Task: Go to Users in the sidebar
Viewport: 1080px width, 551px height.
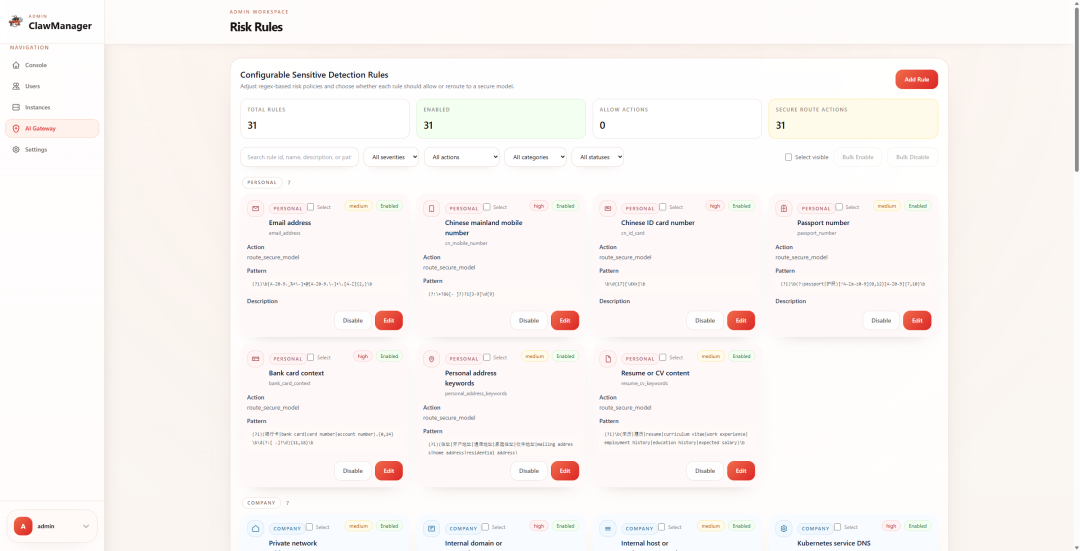Action: pyautogui.click(x=32, y=86)
